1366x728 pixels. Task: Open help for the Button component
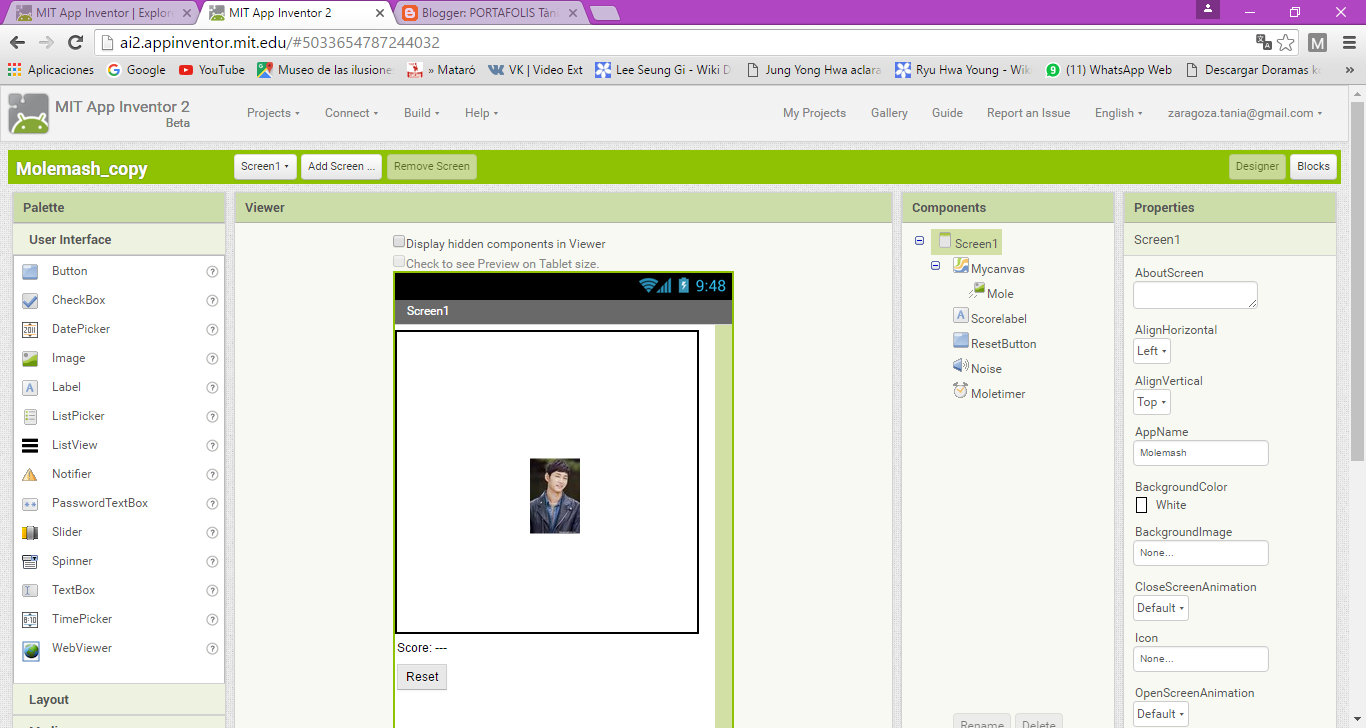tap(212, 271)
